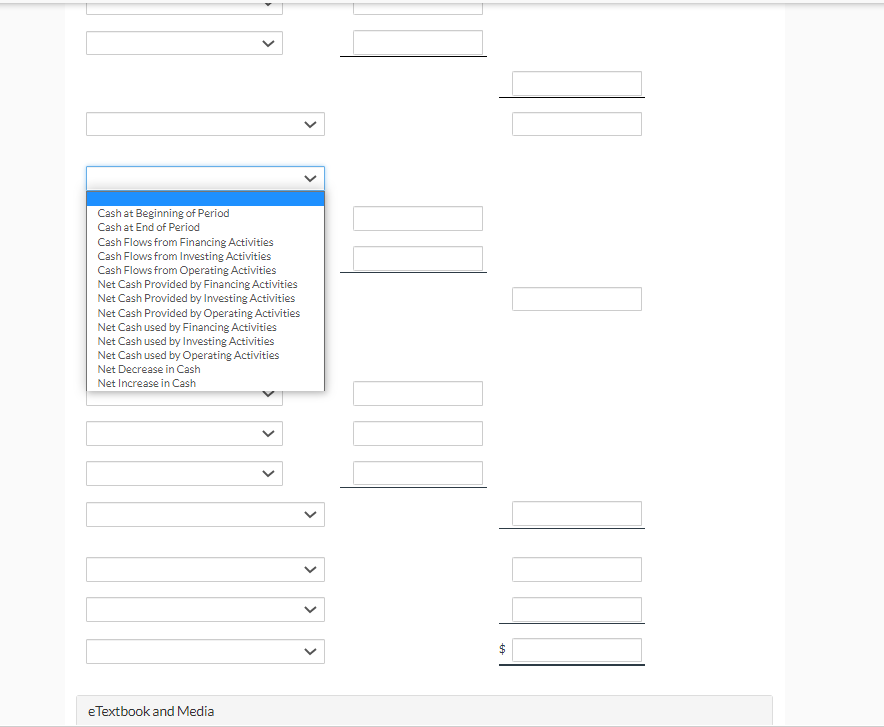
Task: Select 'Cash at Beginning of Period' option
Action: coord(205,213)
